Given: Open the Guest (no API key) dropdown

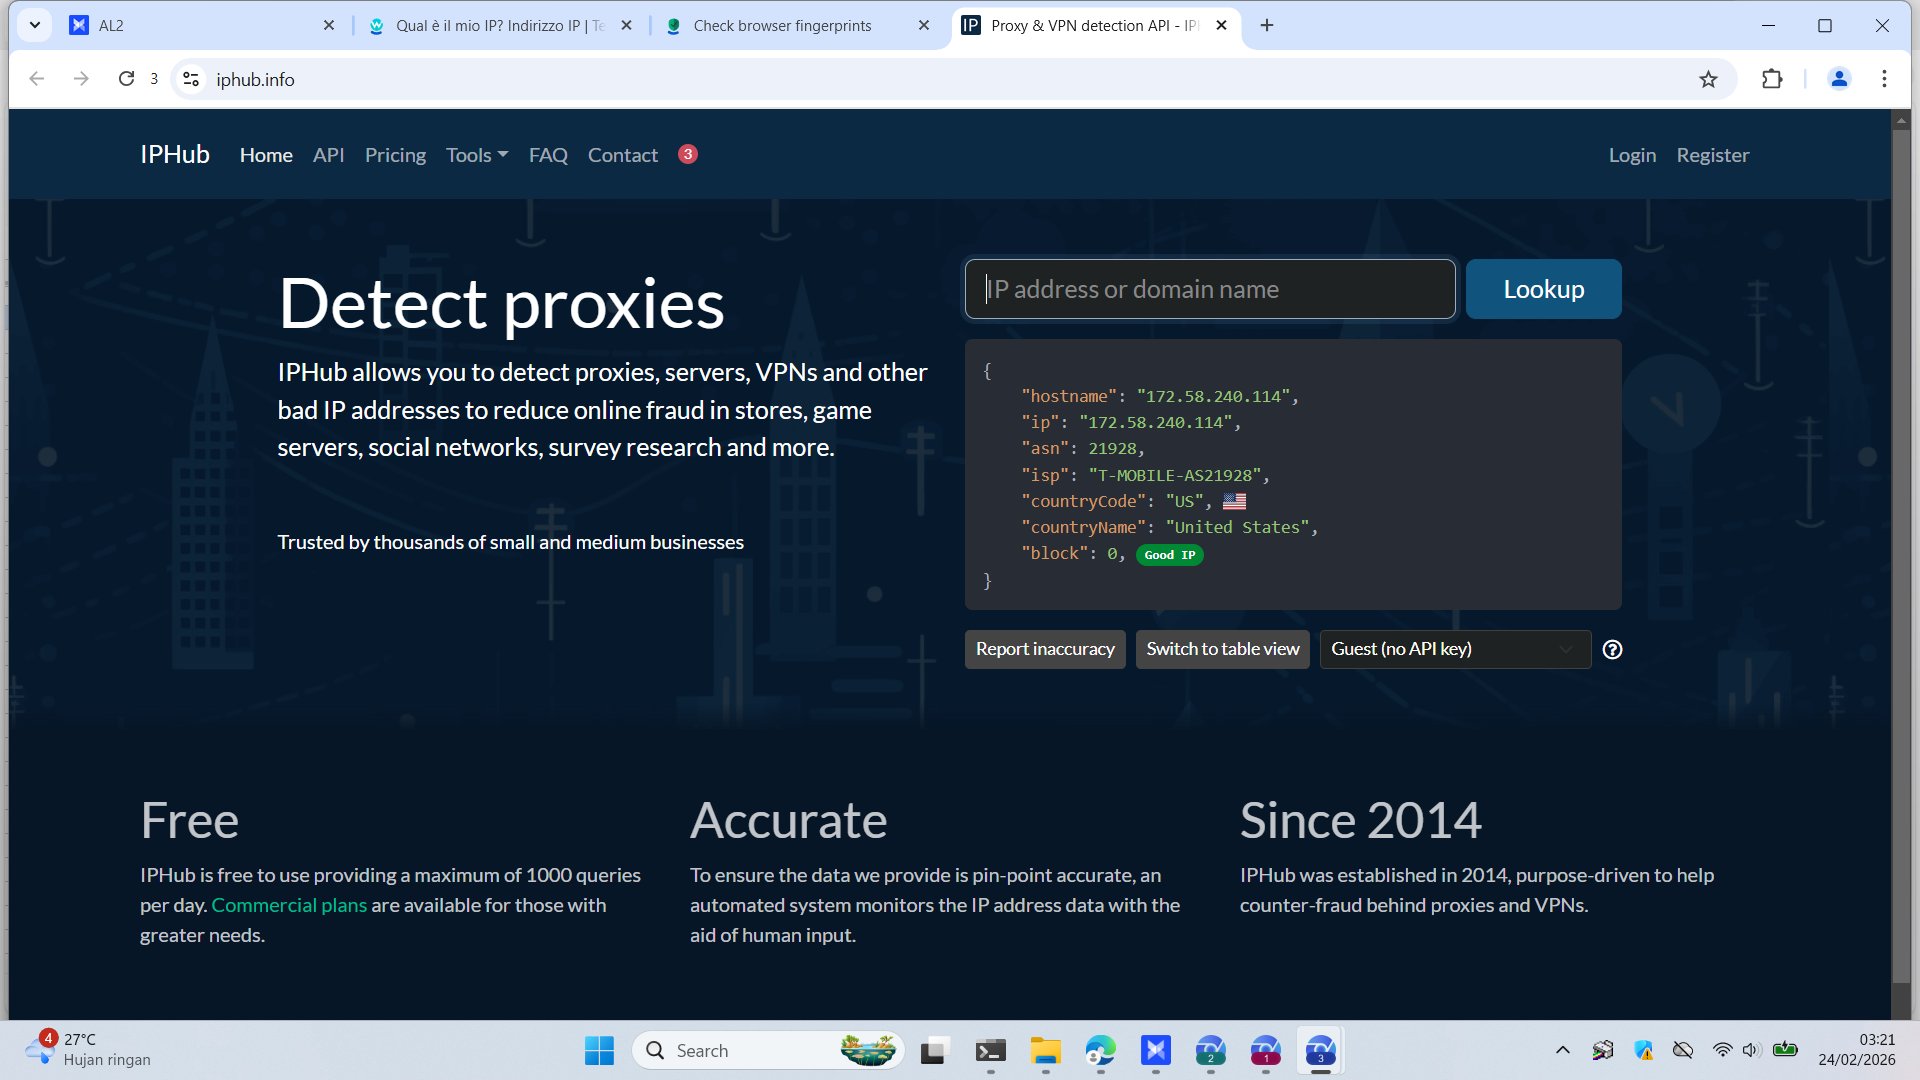Looking at the screenshot, I should click(x=1454, y=649).
